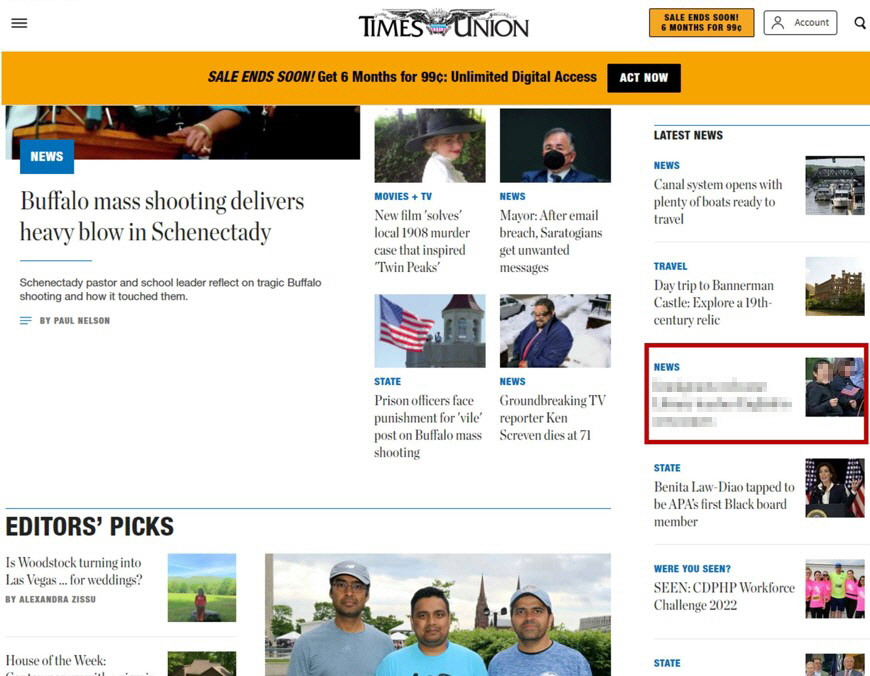Click the Times Union logo
Image resolution: width=870 pixels, height=676 pixels.
(x=444, y=24)
